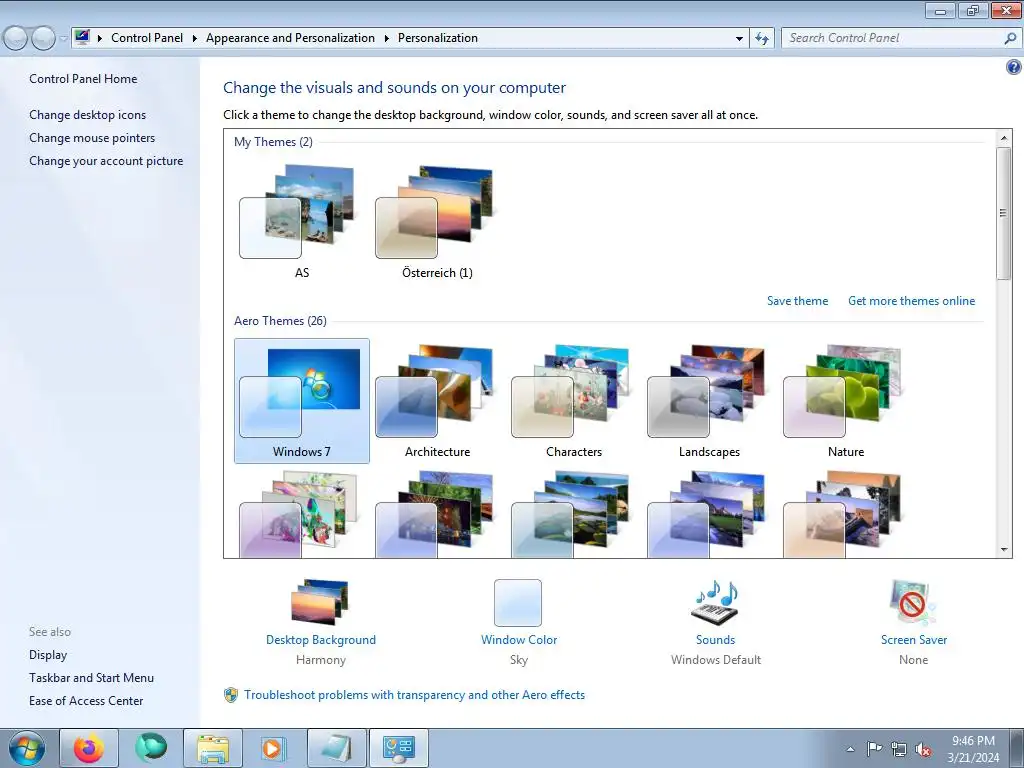Open Change desktop icons
Screen dimensions: 1024x768
[88, 115]
